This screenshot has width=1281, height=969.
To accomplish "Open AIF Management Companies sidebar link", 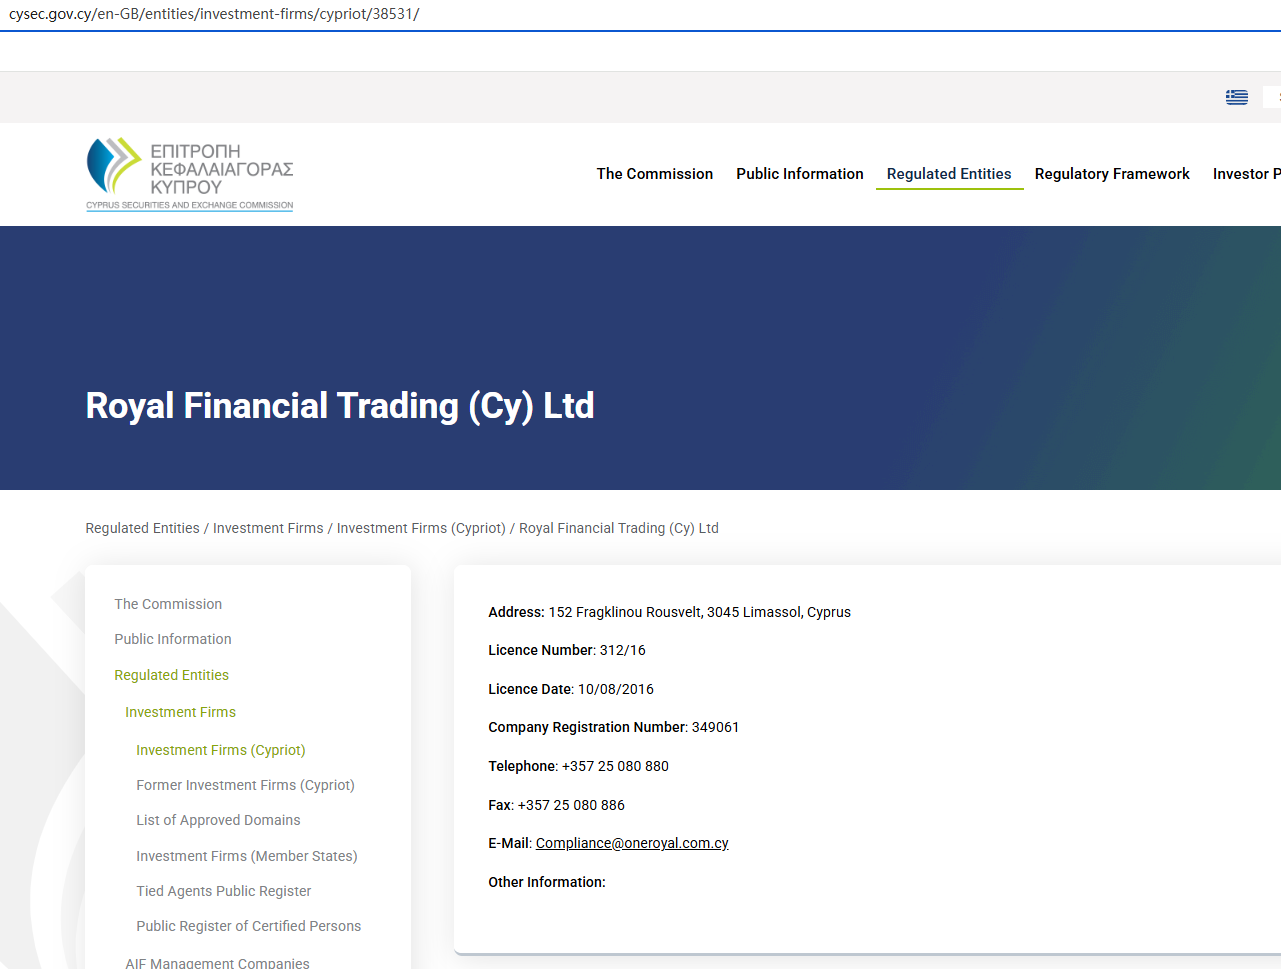I will point(217,963).
